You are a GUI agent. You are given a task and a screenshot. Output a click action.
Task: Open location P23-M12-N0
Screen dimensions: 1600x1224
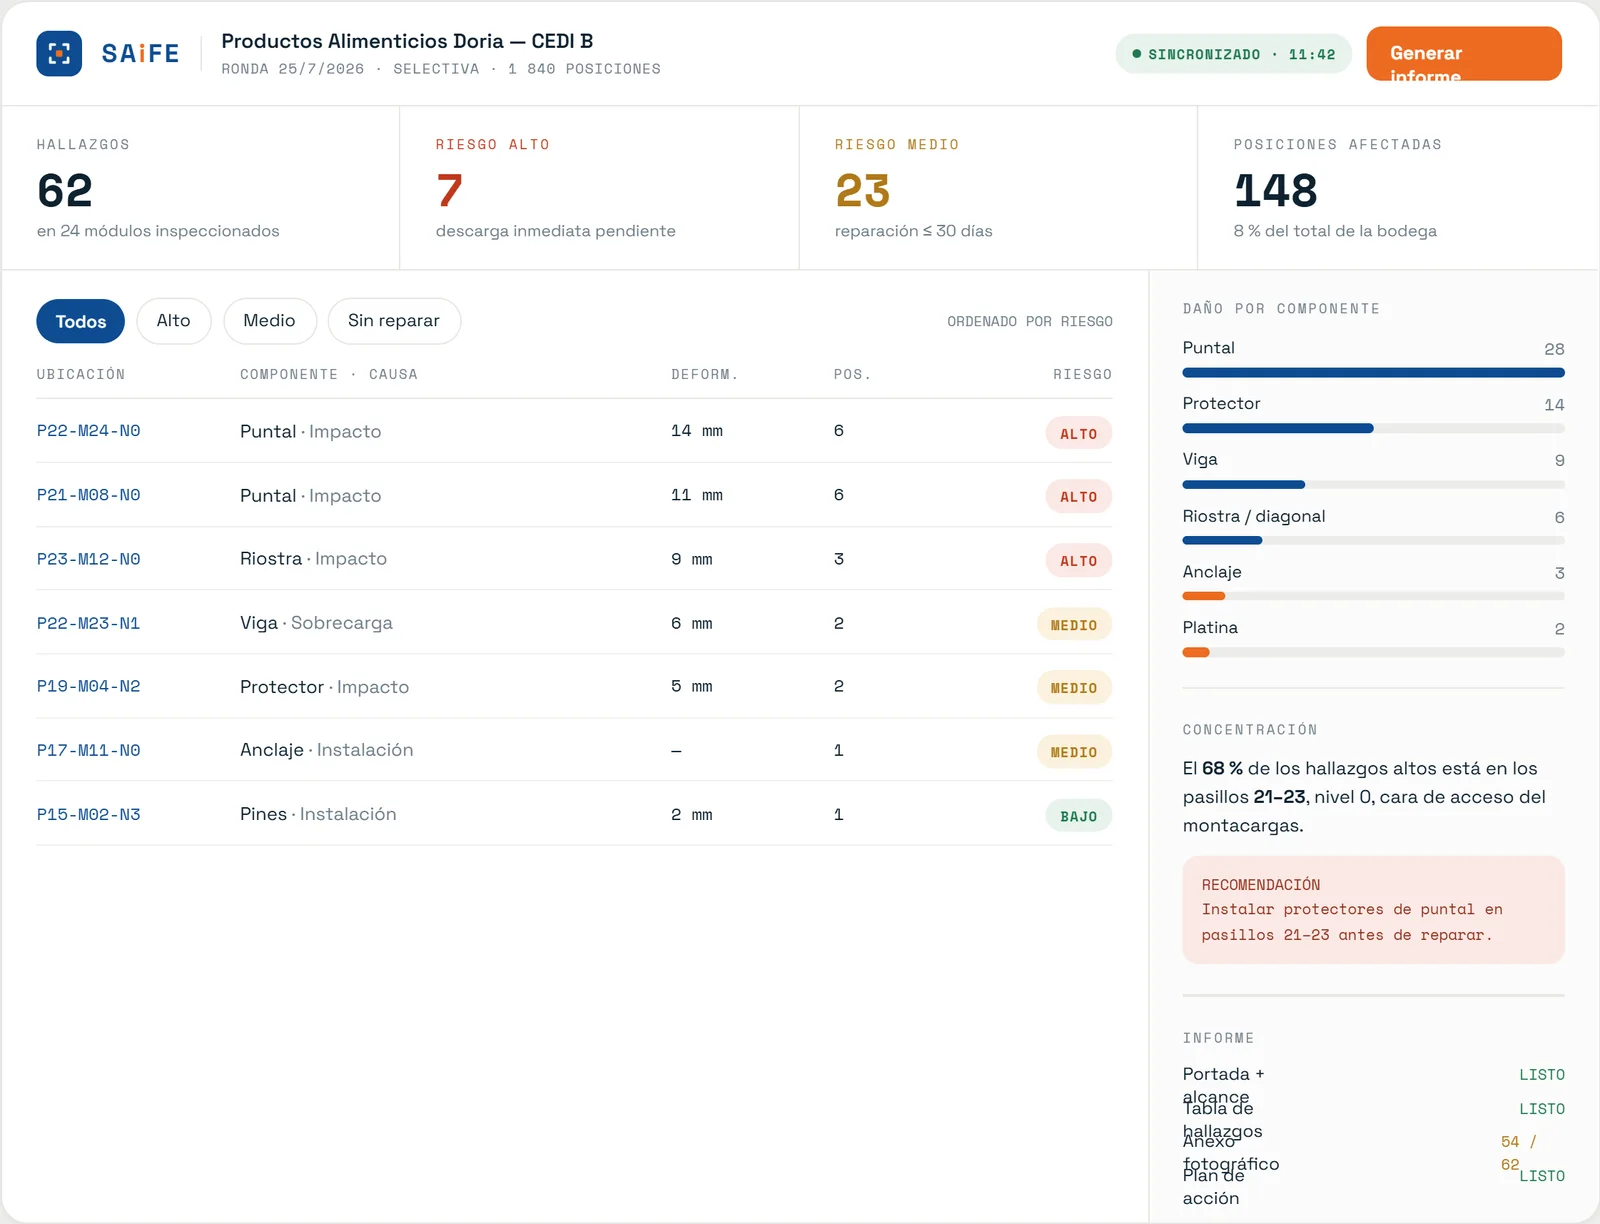coord(89,559)
